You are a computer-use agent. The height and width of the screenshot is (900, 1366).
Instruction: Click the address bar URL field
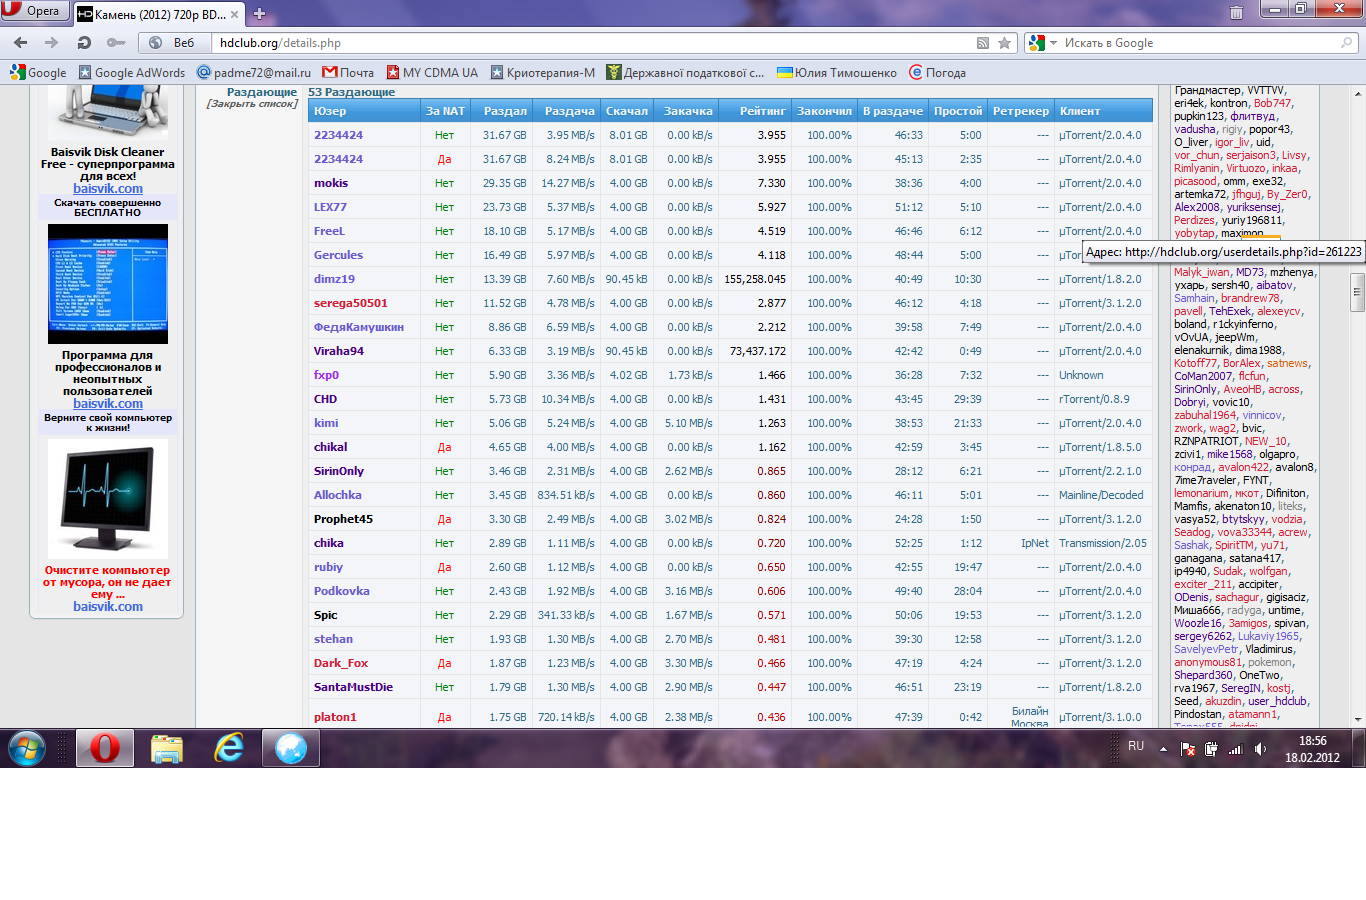coord(594,43)
